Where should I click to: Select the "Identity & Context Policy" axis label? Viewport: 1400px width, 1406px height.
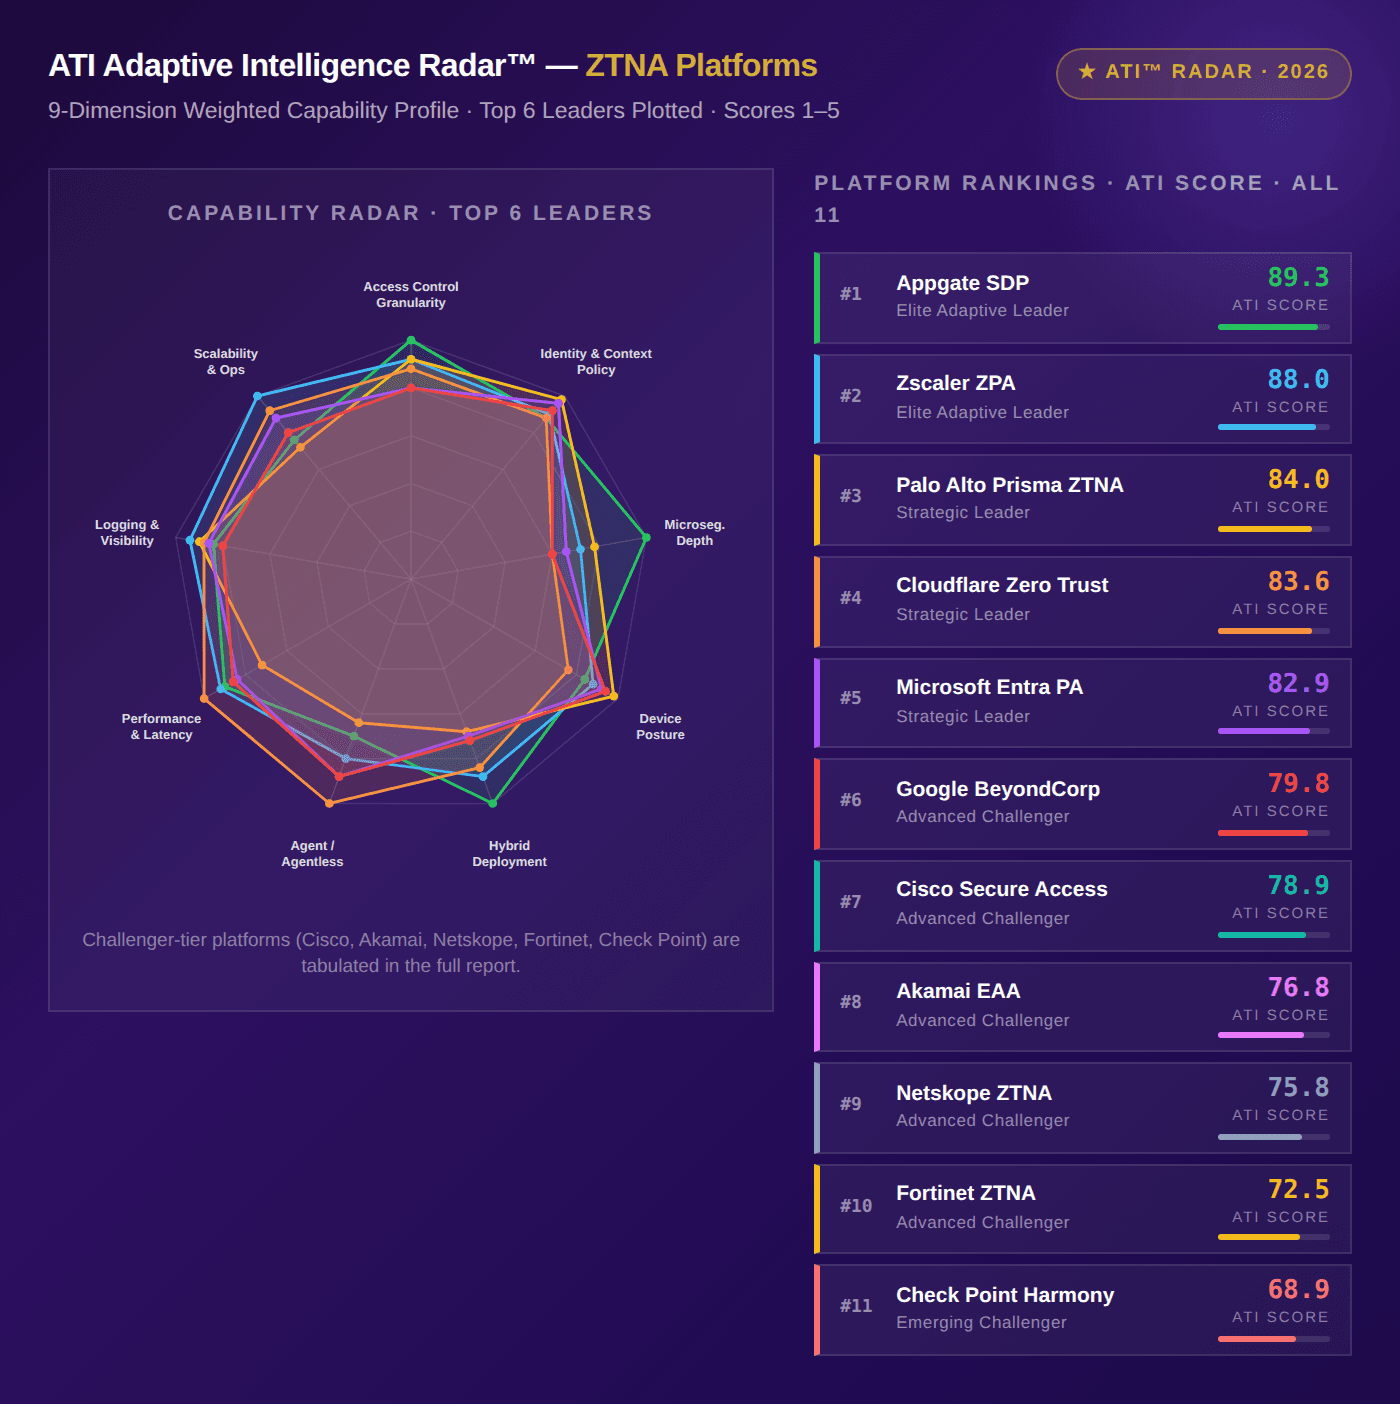pos(596,362)
